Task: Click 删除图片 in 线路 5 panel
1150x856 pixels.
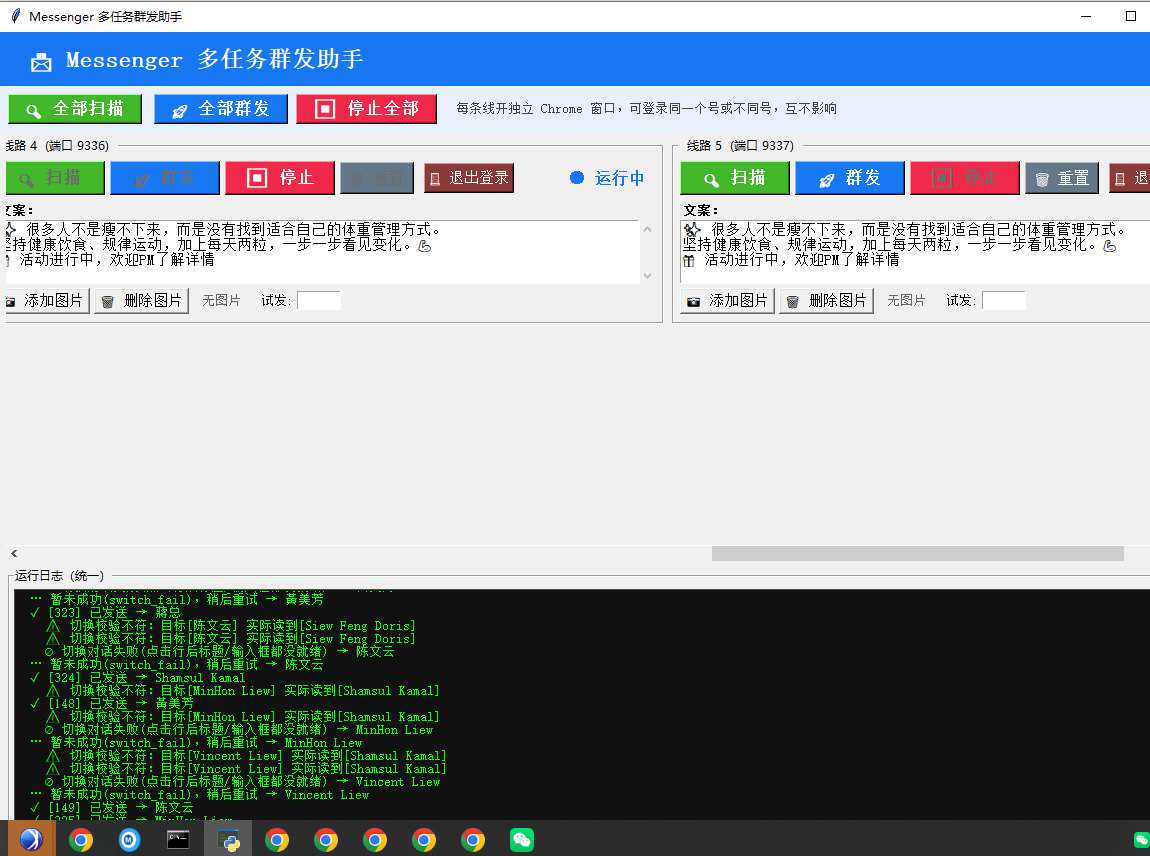Action: [x=827, y=301]
